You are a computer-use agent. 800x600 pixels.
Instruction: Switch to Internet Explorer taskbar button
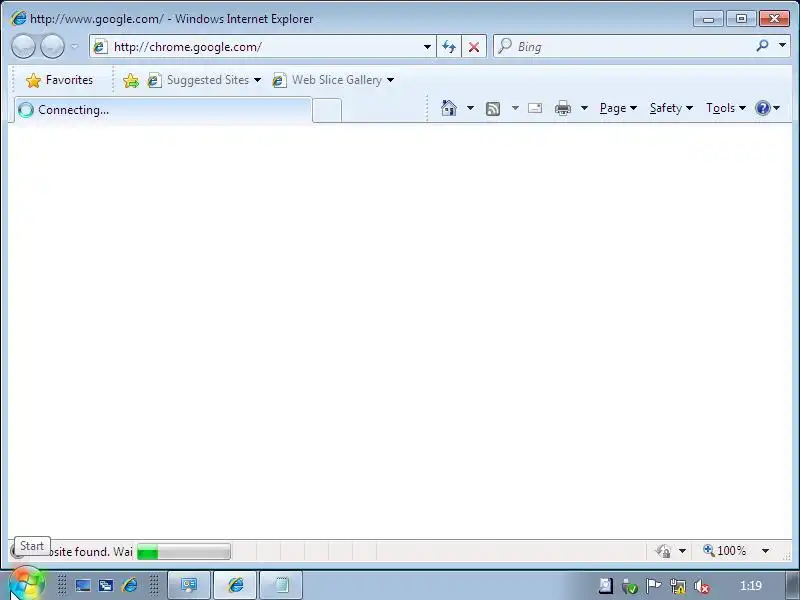235,585
